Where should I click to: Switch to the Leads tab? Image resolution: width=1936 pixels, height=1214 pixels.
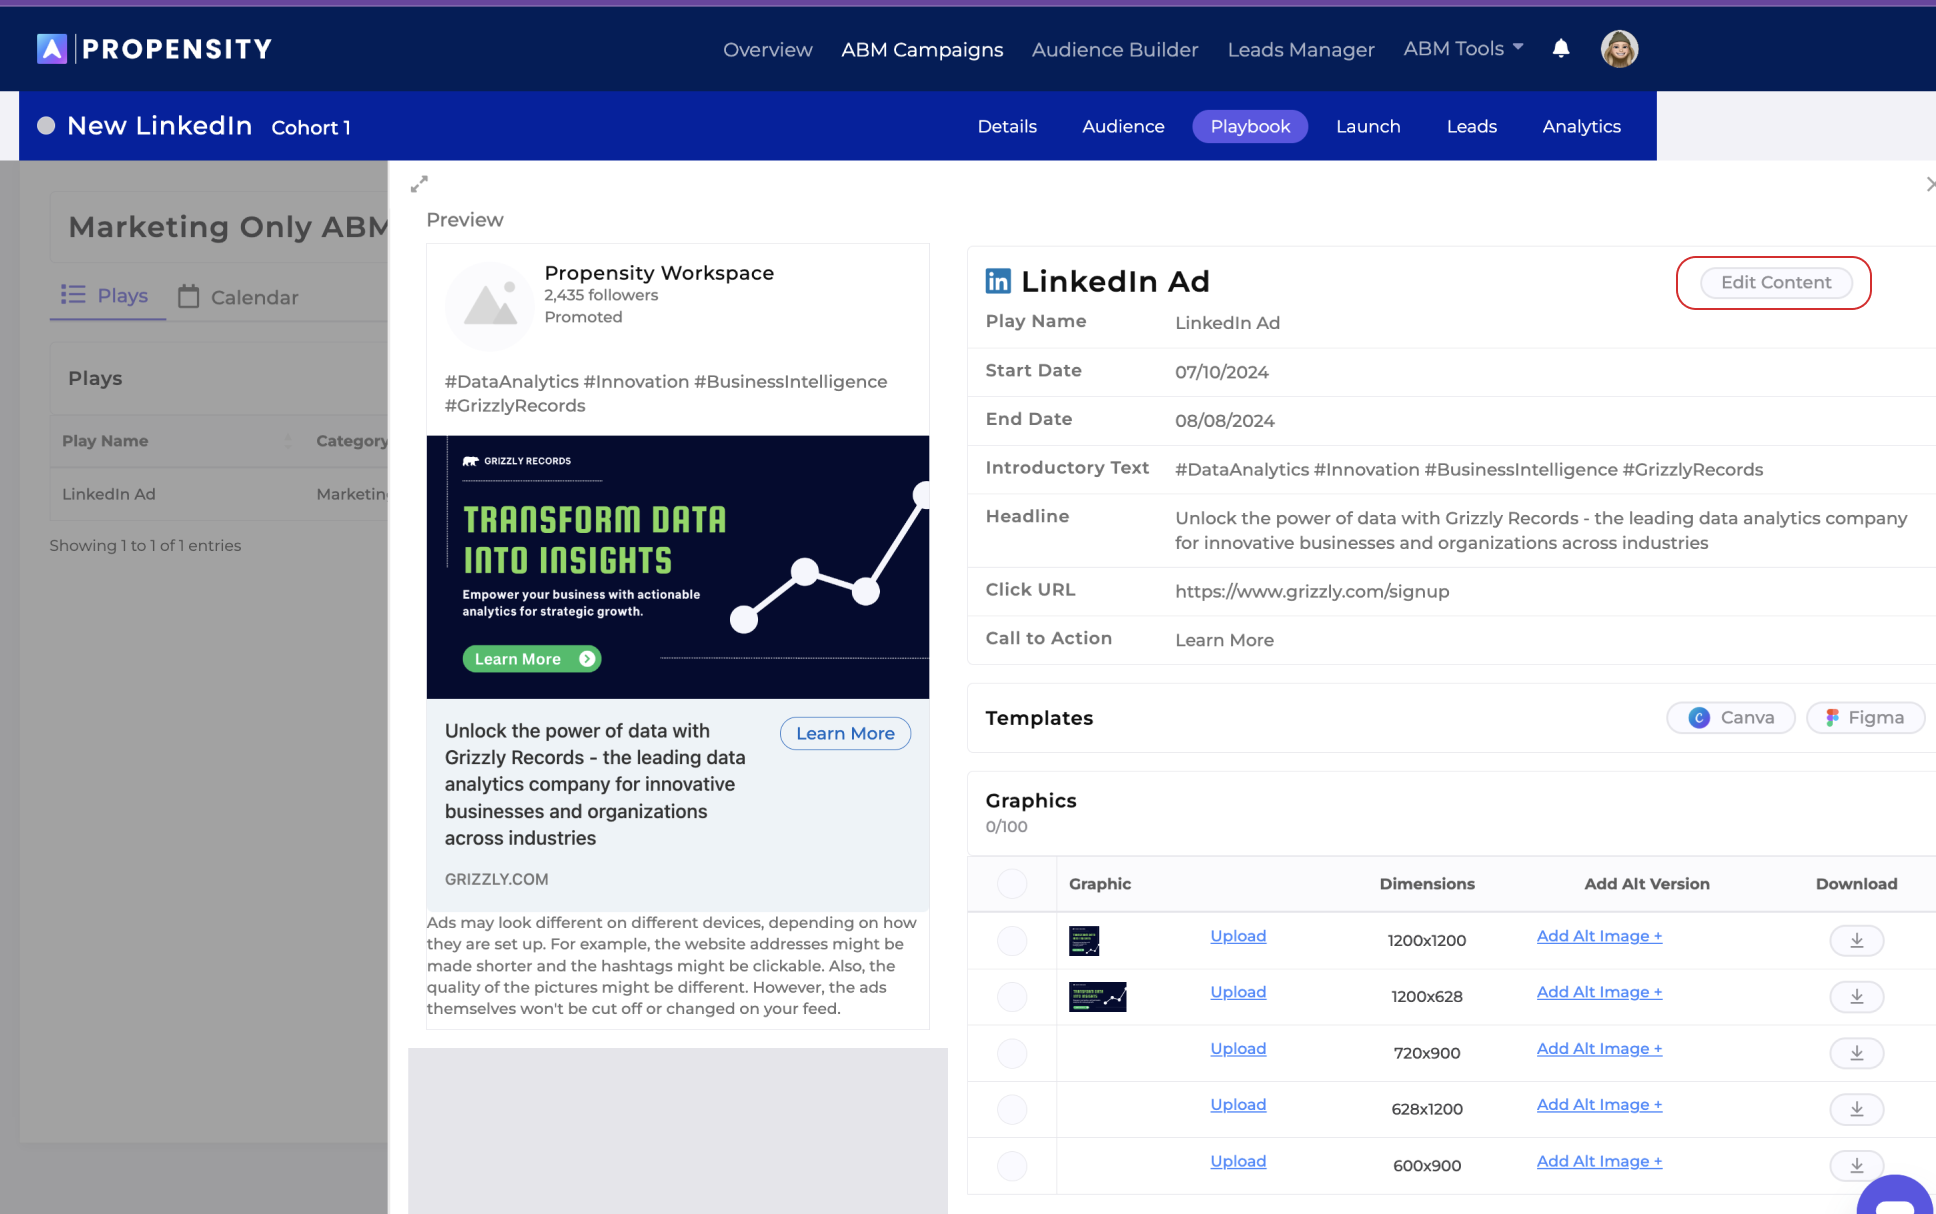(x=1471, y=127)
